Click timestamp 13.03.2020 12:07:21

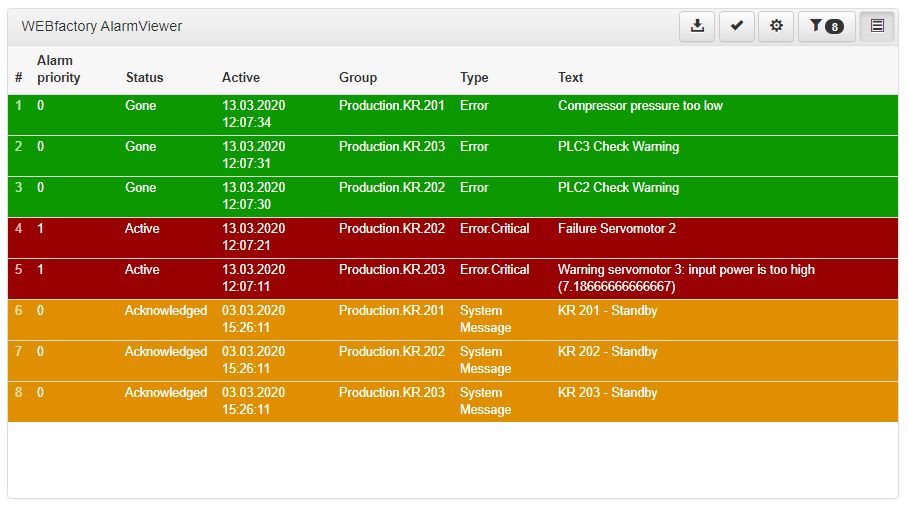pyautogui.click(x=254, y=237)
